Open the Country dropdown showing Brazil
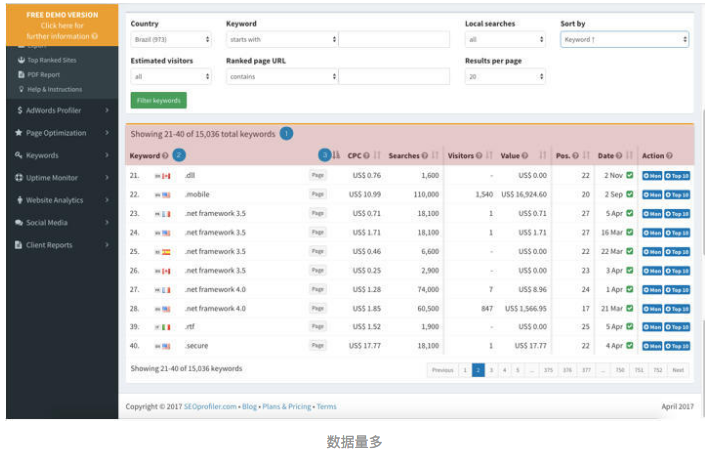The width and height of the screenshot is (714, 458). [171, 40]
